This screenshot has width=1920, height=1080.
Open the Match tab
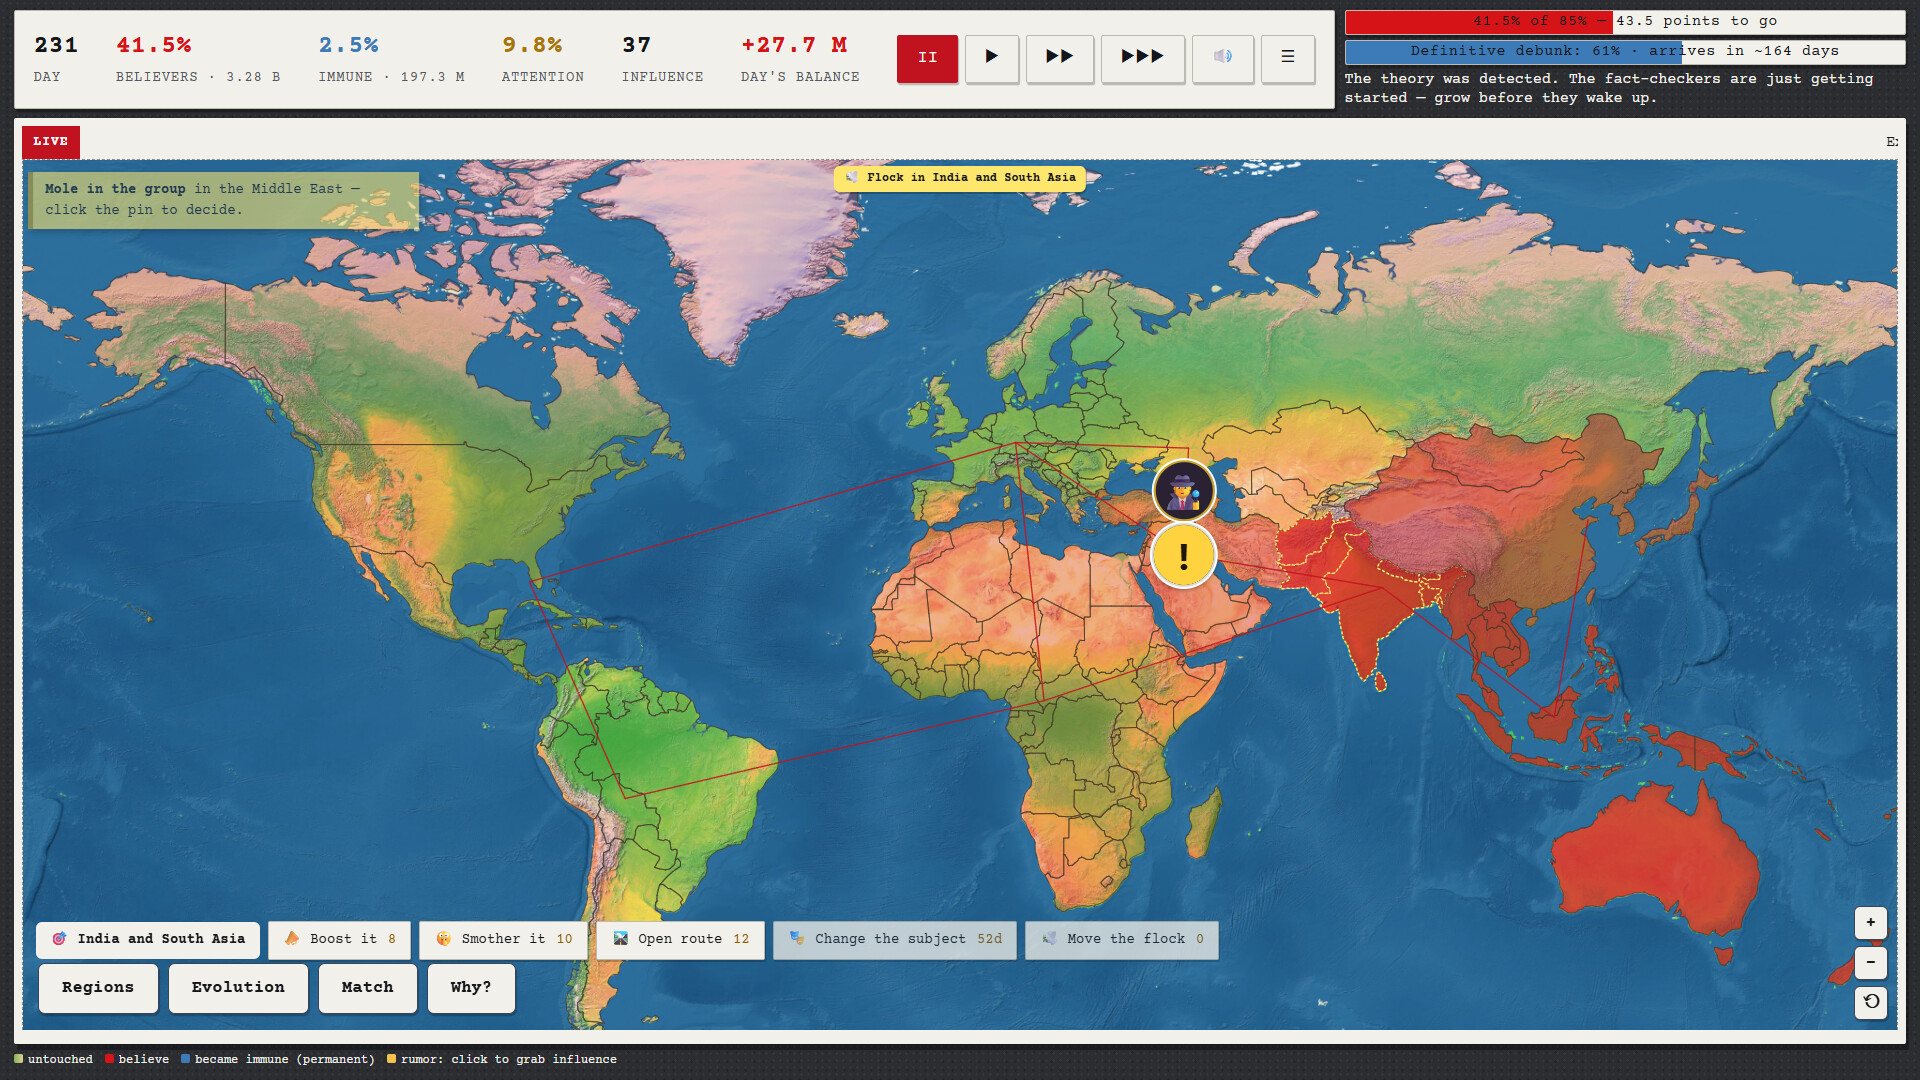point(367,988)
